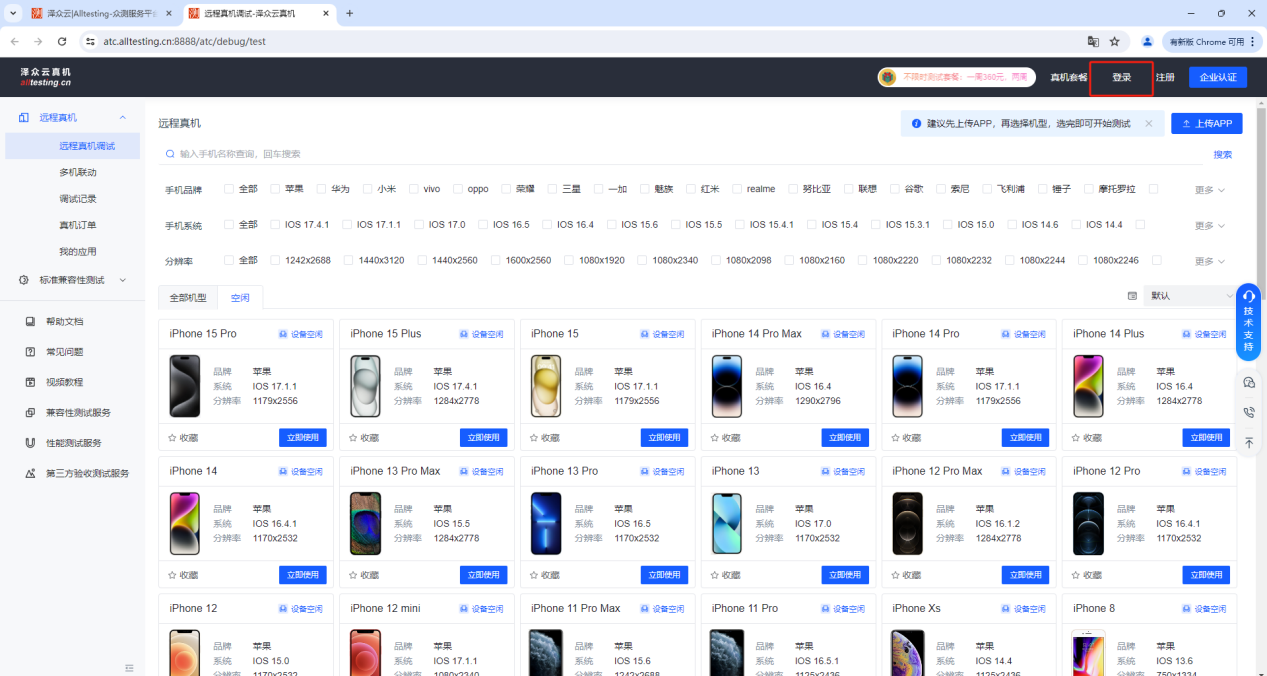Image resolution: width=1267 pixels, height=676 pixels.
Task: Click 立即使用 for iPhone 13 Pro
Action: (x=664, y=575)
